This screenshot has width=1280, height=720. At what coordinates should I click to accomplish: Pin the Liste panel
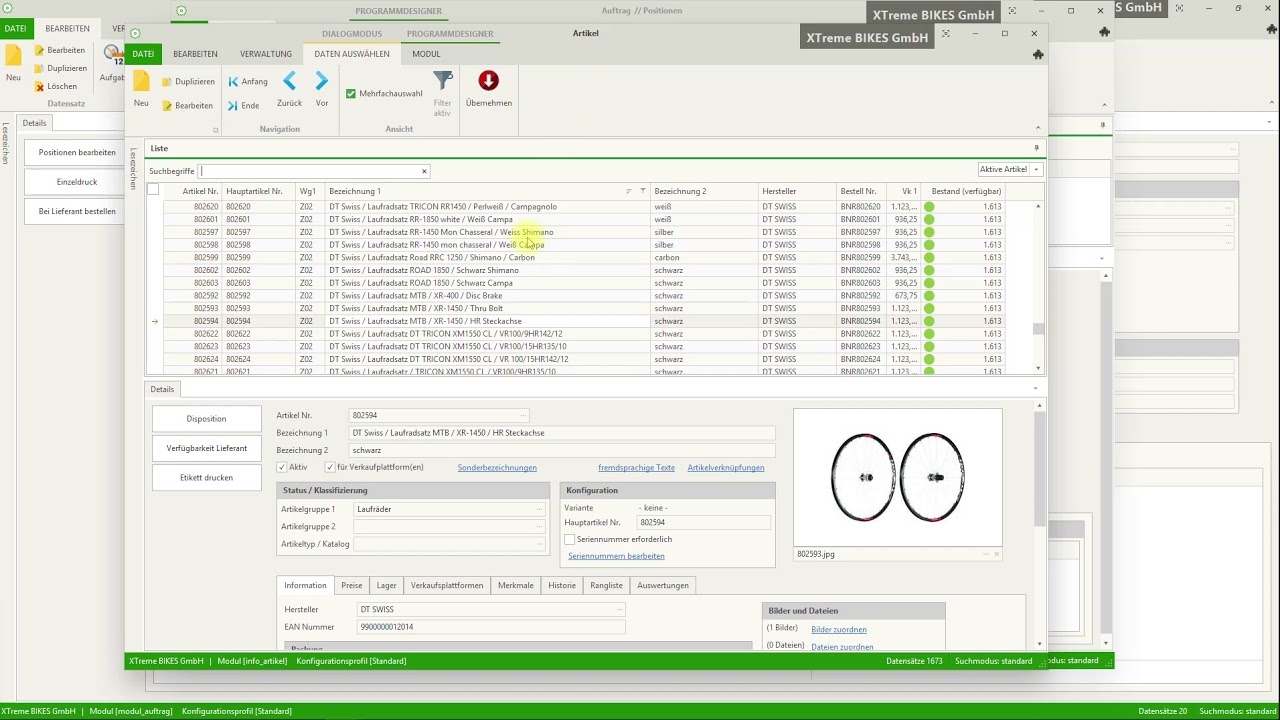click(1036, 148)
